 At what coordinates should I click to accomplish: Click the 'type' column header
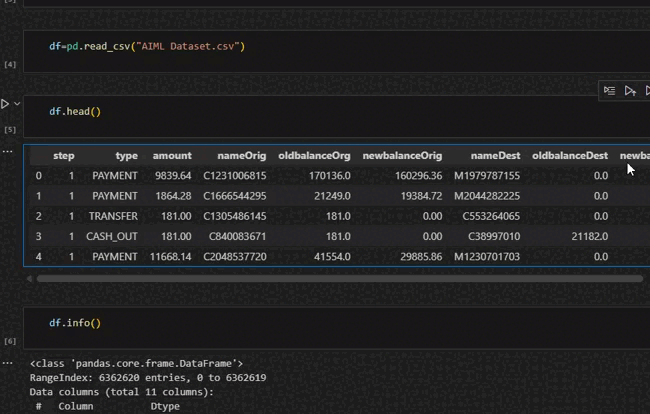pos(126,156)
